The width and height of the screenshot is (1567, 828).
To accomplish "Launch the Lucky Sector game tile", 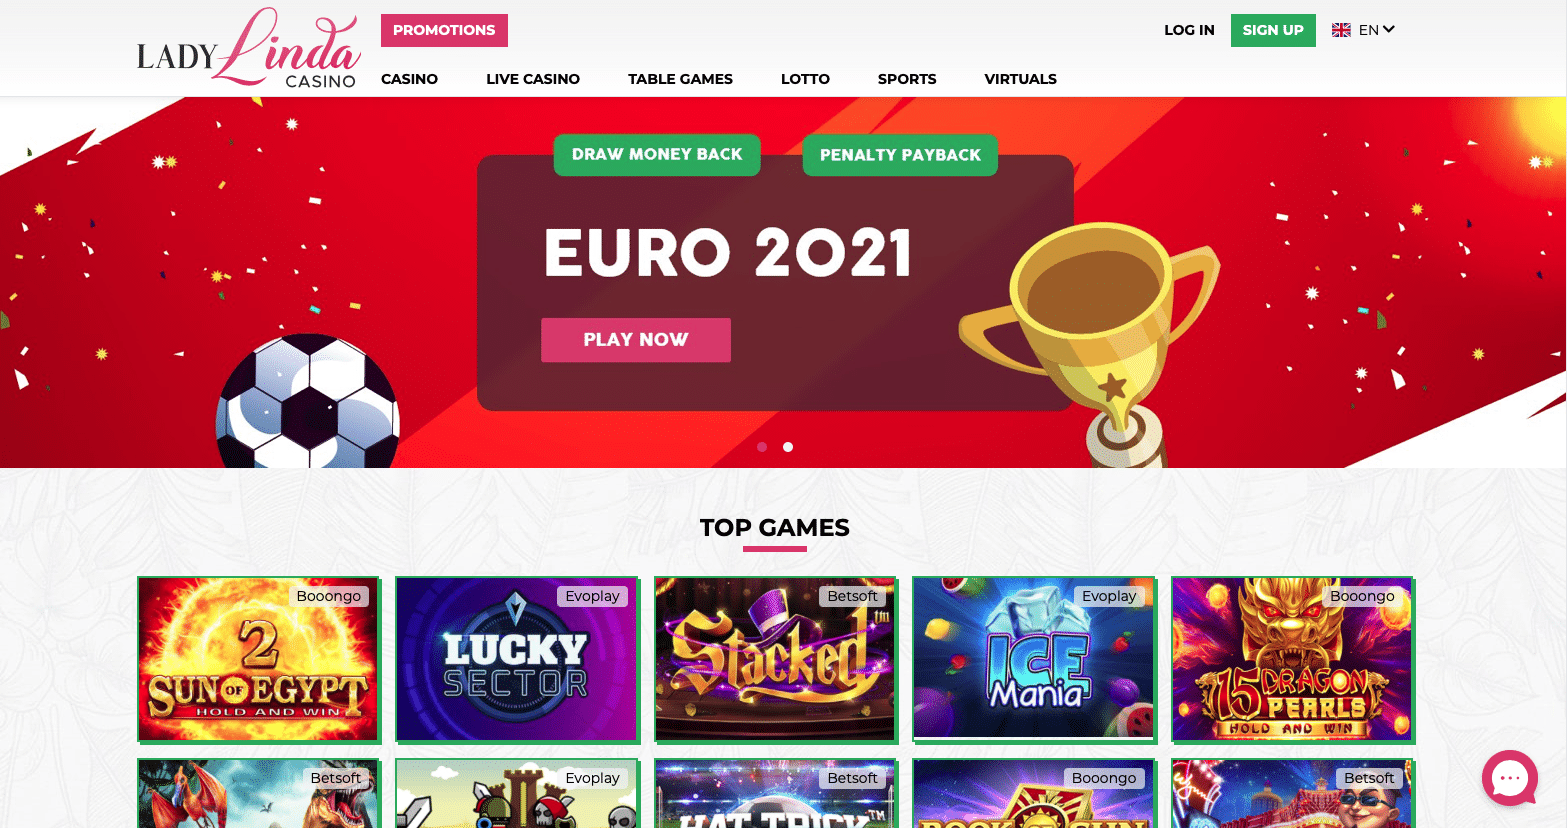I will 517,659.
